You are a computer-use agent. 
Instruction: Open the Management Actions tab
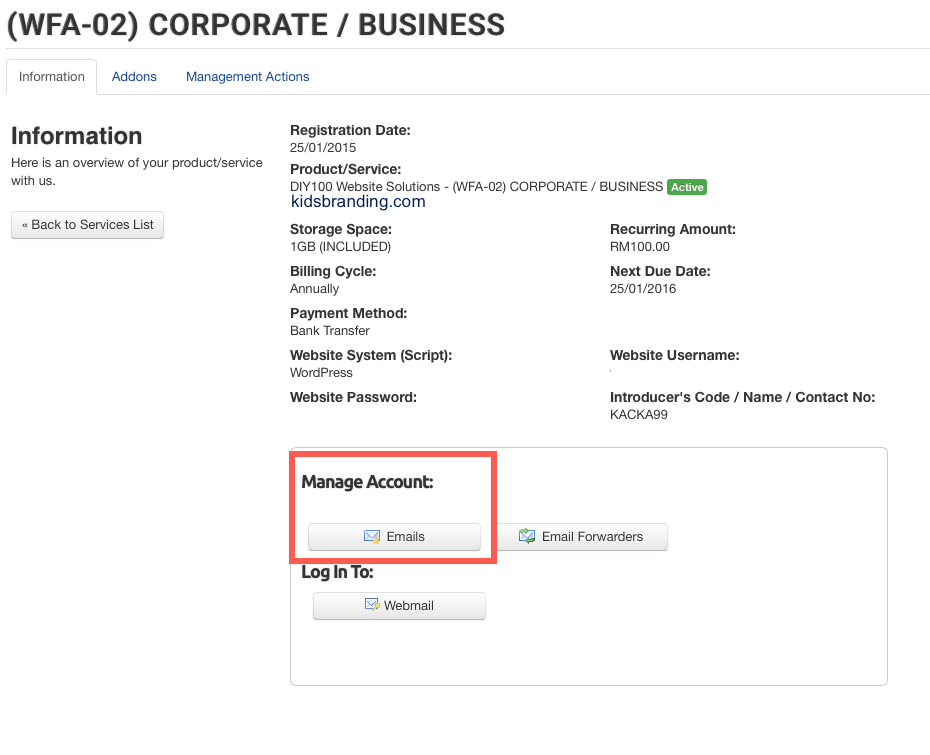pos(247,77)
